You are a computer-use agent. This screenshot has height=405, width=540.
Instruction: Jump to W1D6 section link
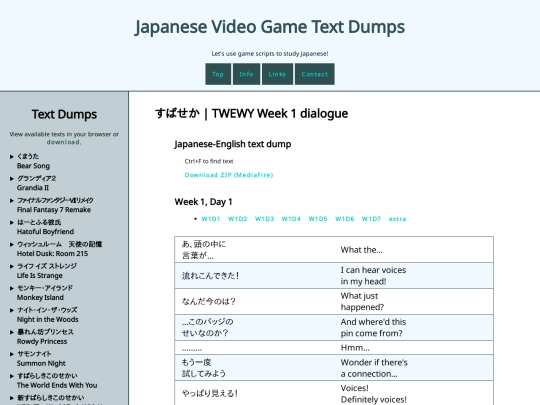click(345, 219)
